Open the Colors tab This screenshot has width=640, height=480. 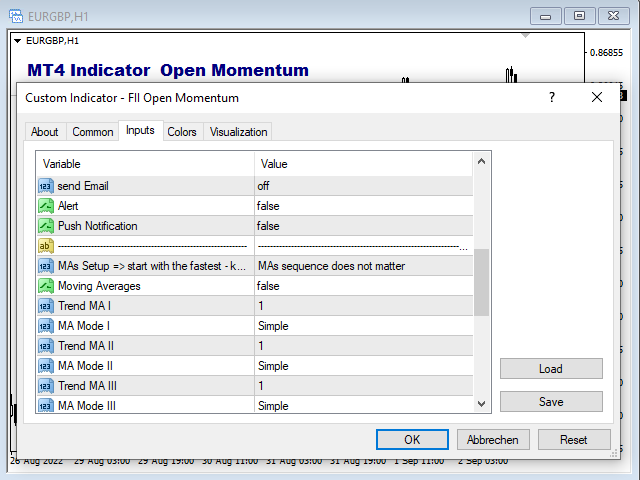pos(182,132)
